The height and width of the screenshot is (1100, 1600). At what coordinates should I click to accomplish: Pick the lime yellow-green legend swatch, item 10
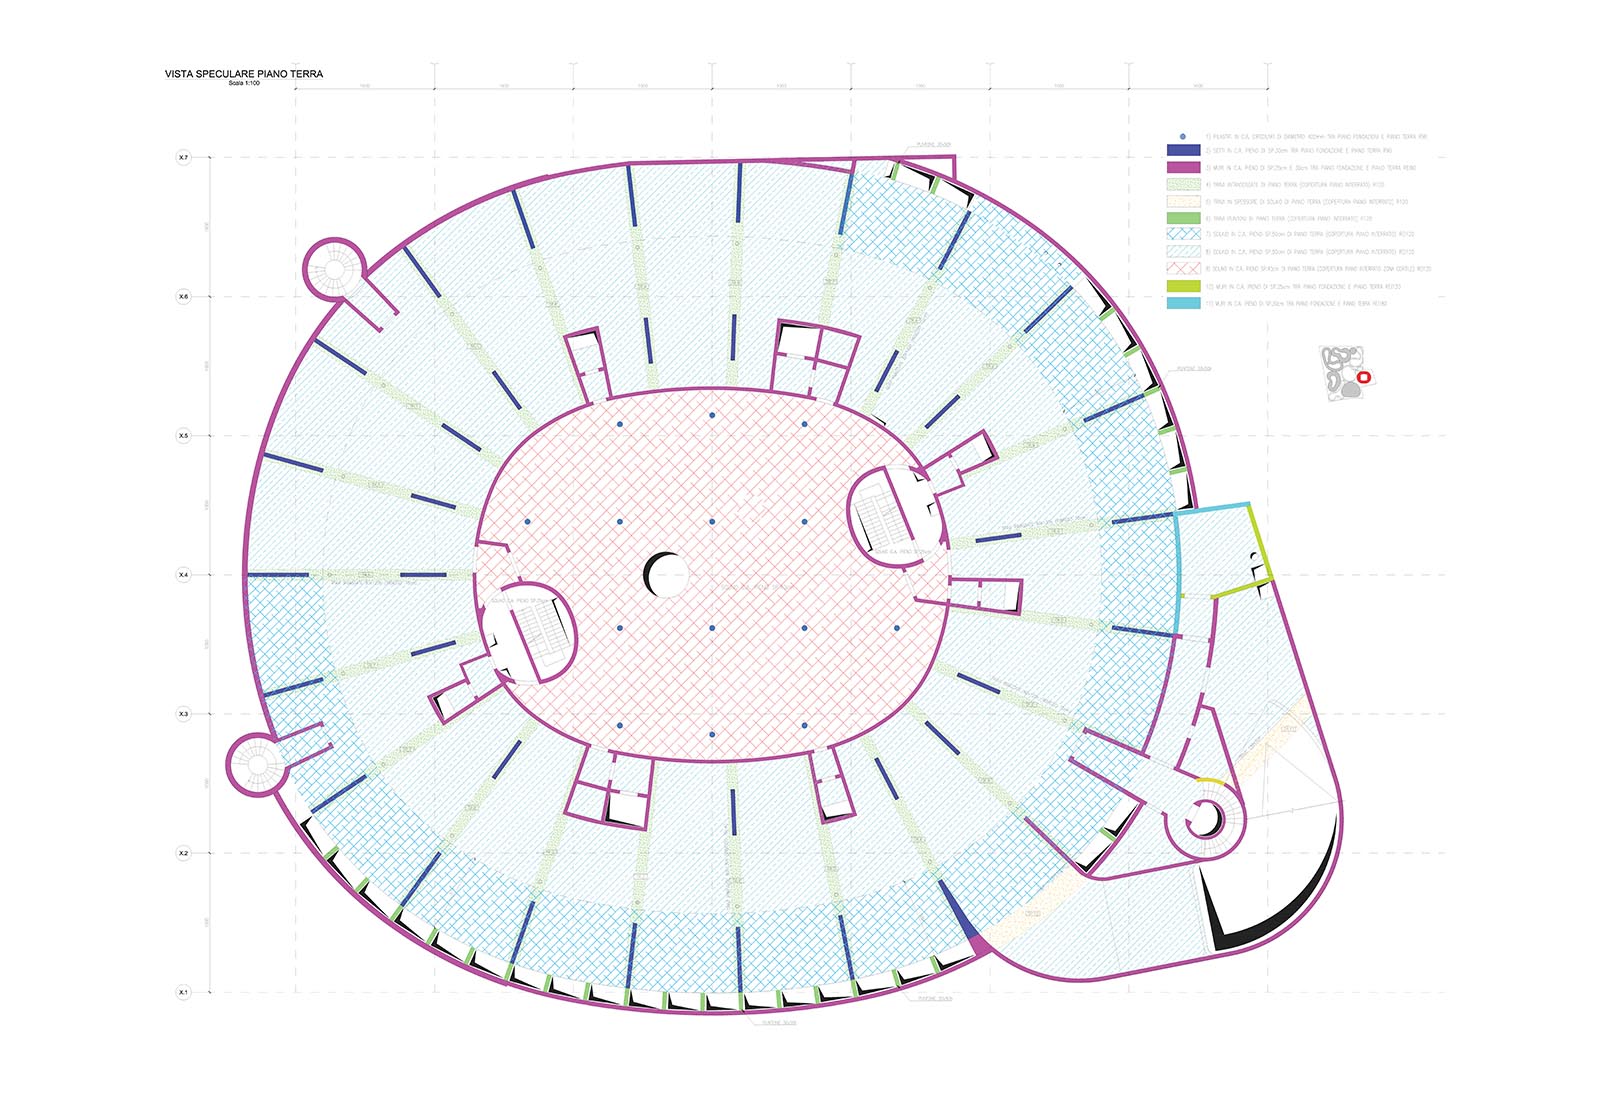1183,286
